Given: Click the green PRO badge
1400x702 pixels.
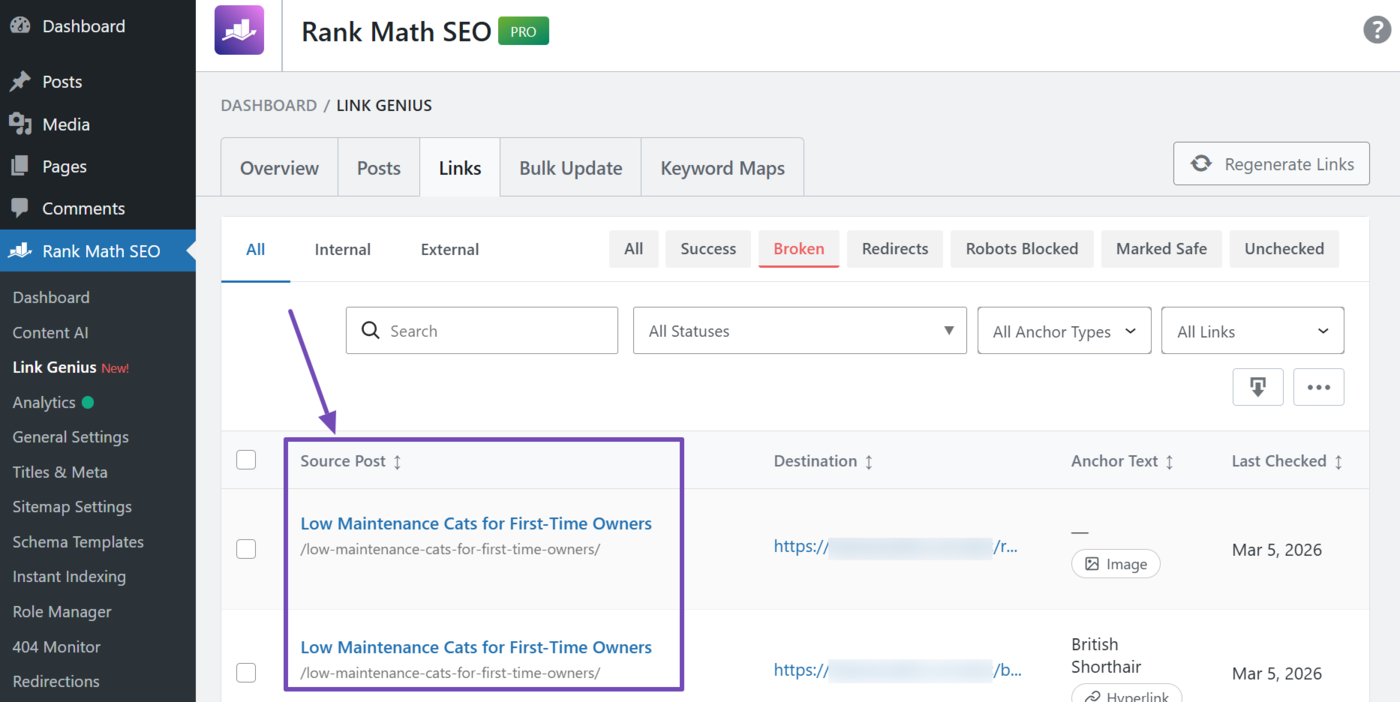Looking at the screenshot, I should click(524, 31).
